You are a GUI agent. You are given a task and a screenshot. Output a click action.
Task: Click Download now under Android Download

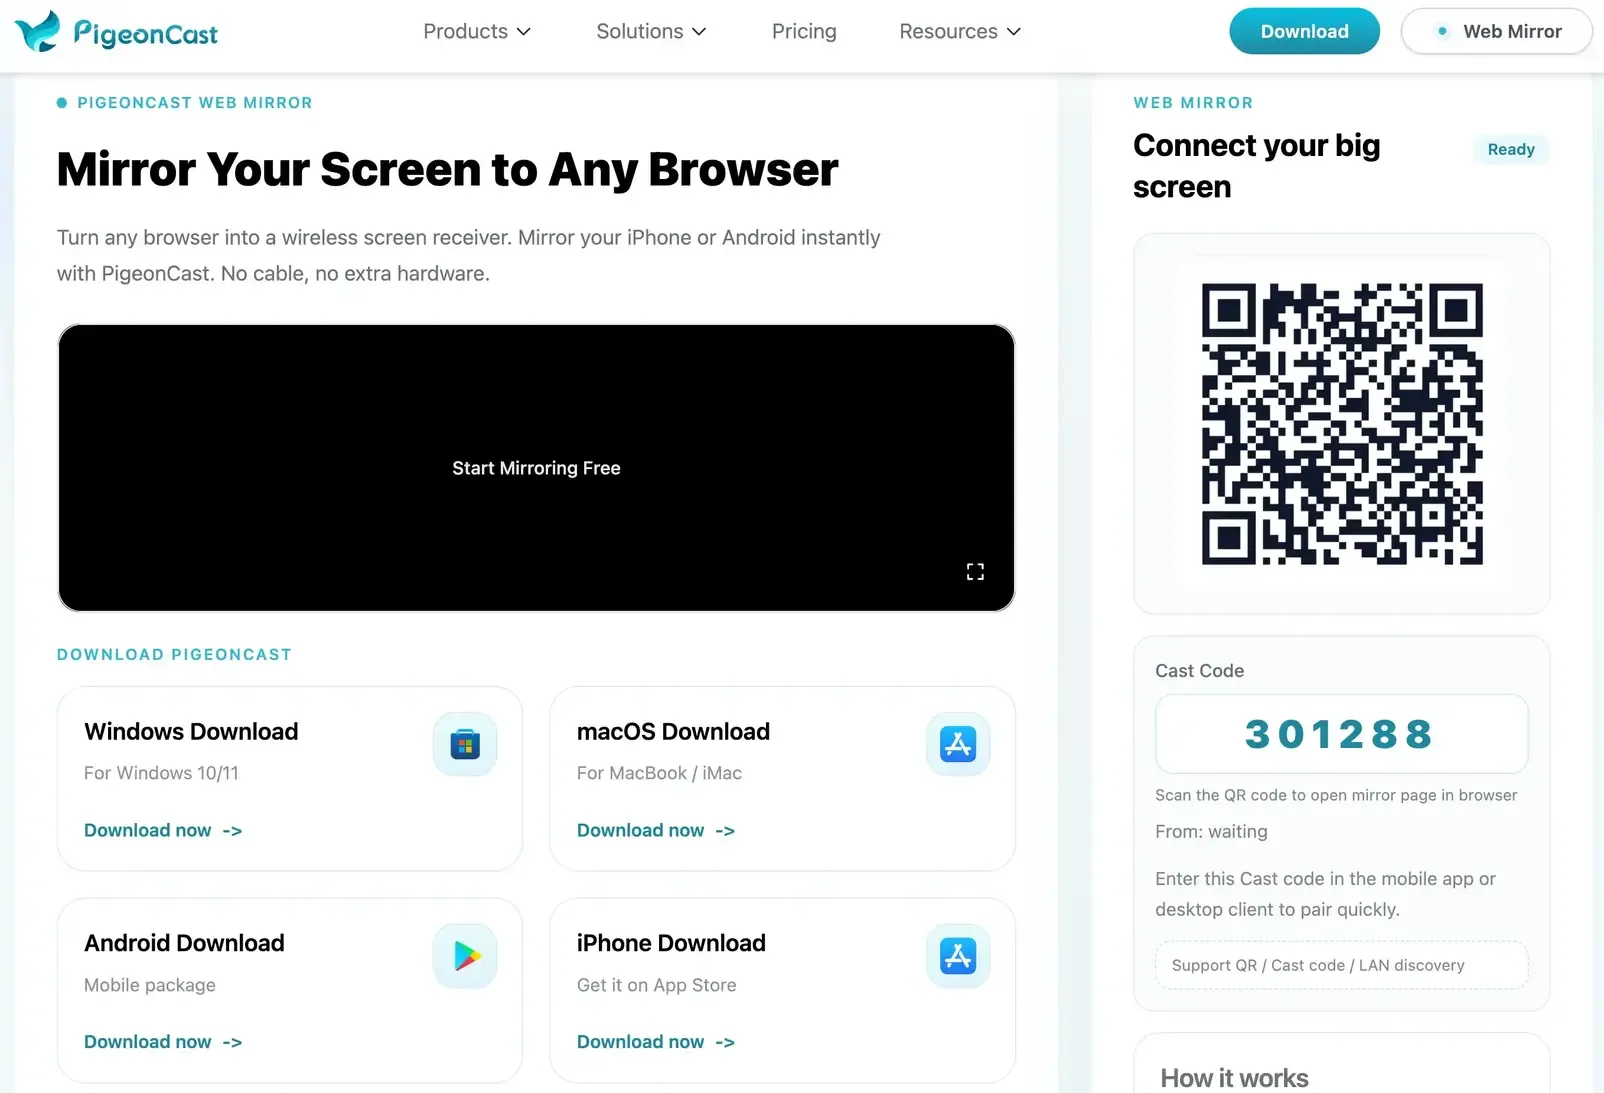(163, 1042)
